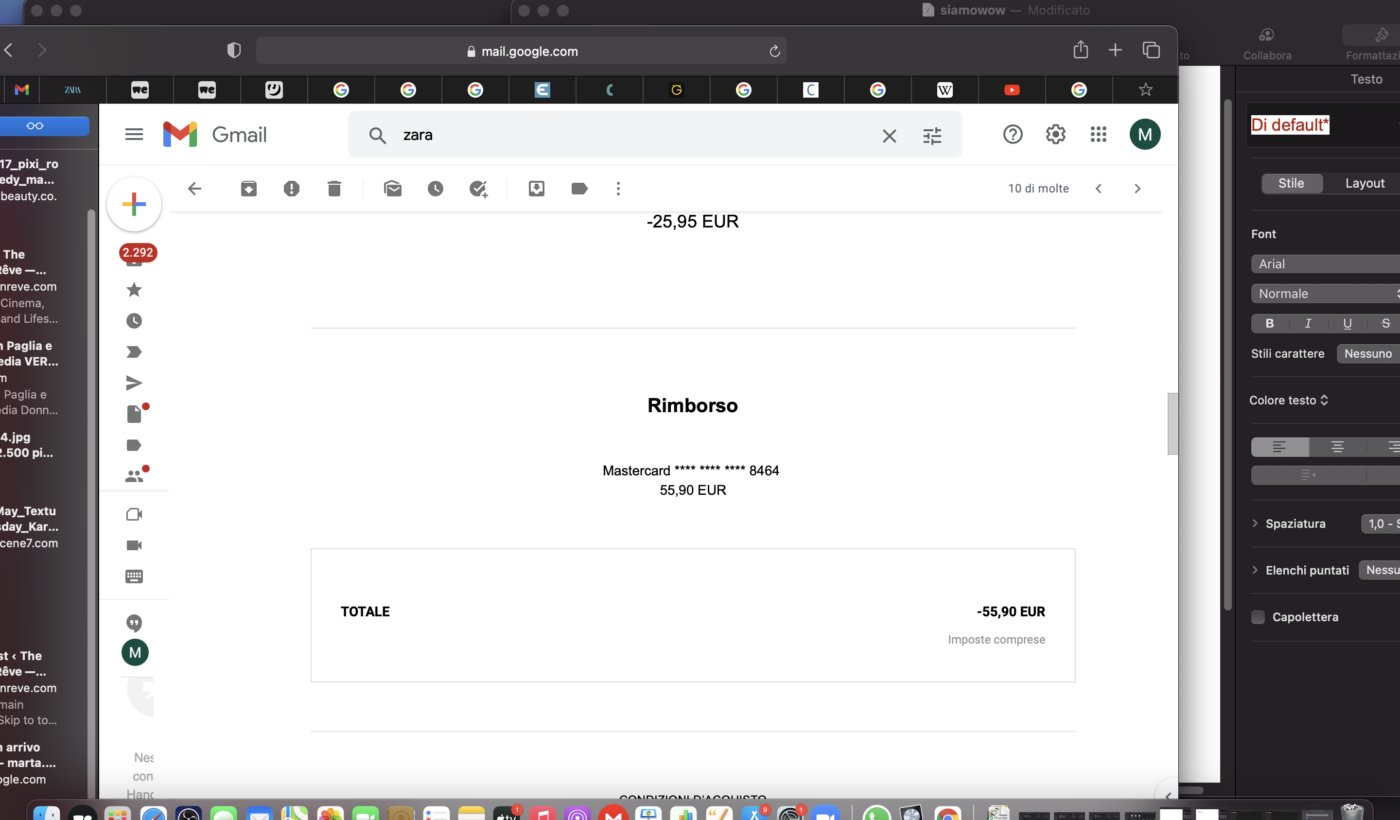Open the Di default paragraph style menu
The image size is (1400, 820).
point(1322,125)
